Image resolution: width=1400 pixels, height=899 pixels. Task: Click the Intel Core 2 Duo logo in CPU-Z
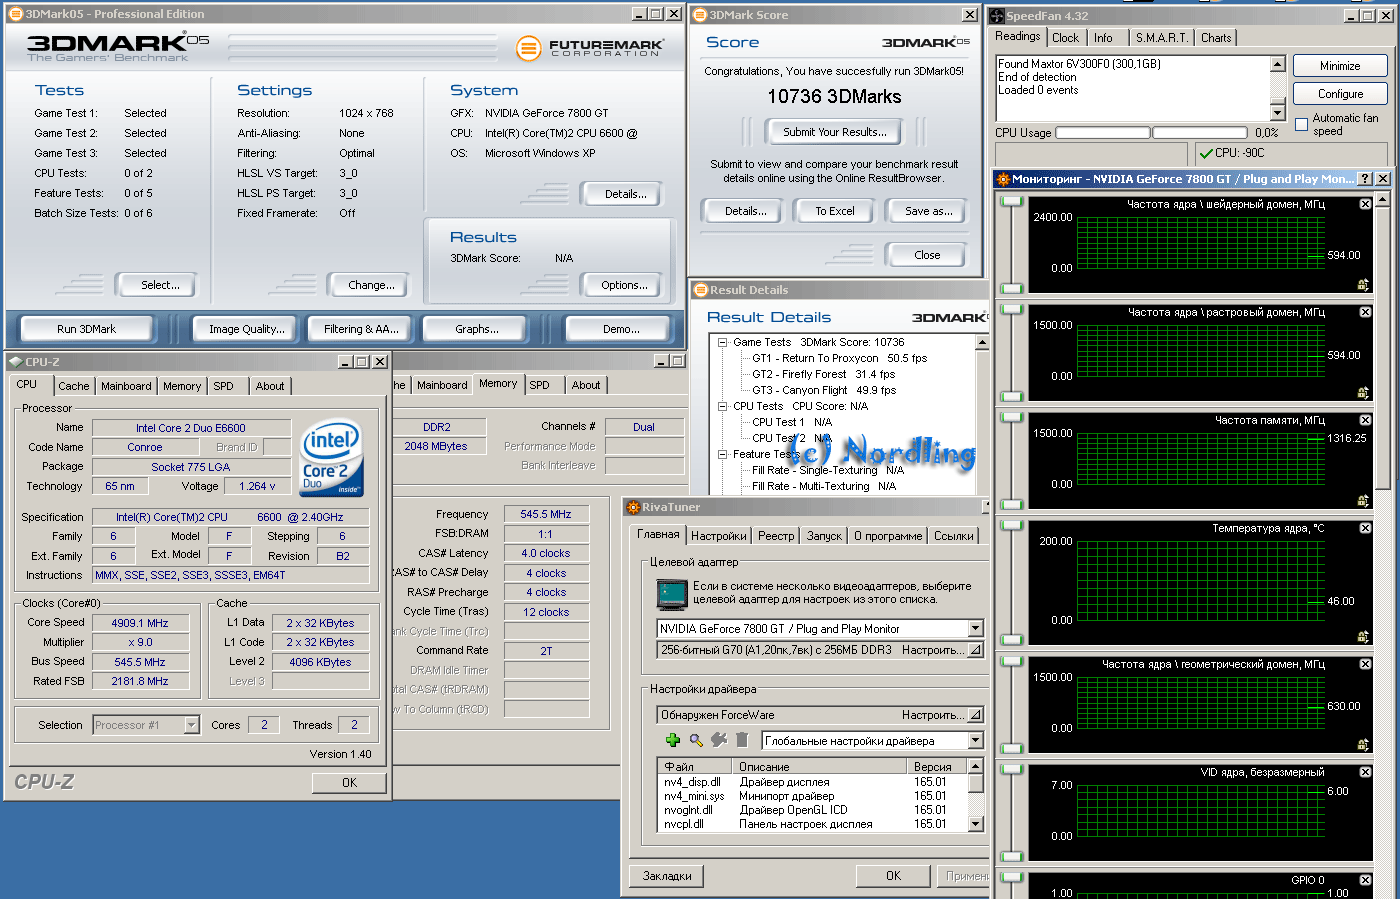tap(331, 458)
